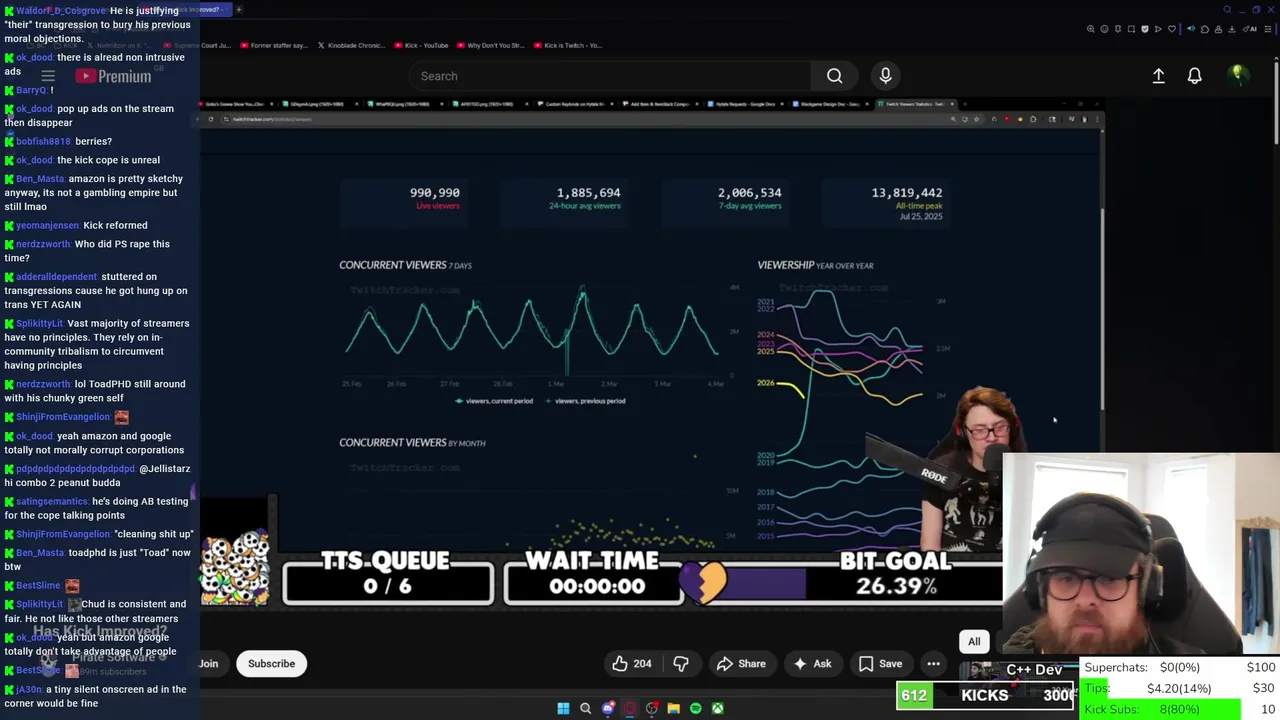This screenshot has width=1280, height=720.
Task: Open 'Kick is Twitch - Yo...' bookmark
Action: click(568, 45)
